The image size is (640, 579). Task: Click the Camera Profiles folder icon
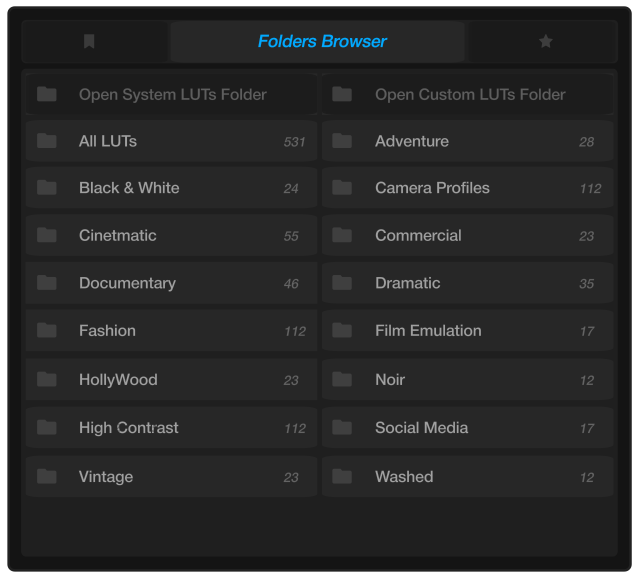[x=342, y=188]
